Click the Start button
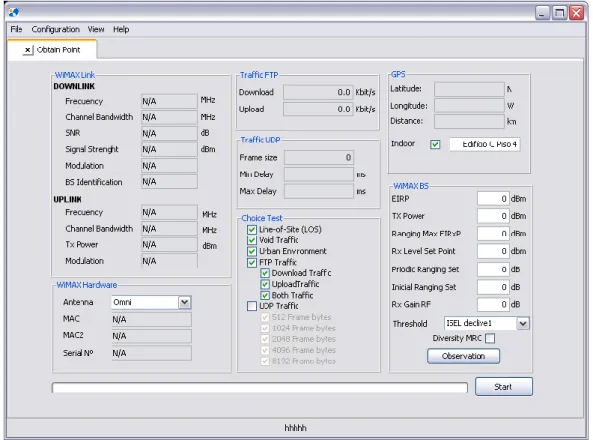The height and width of the screenshot is (440, 593). pos(504,387)
